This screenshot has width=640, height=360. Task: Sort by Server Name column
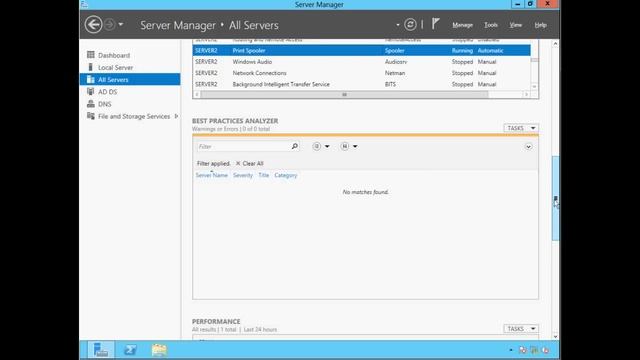pyautogui.click(x=211, y=175)
